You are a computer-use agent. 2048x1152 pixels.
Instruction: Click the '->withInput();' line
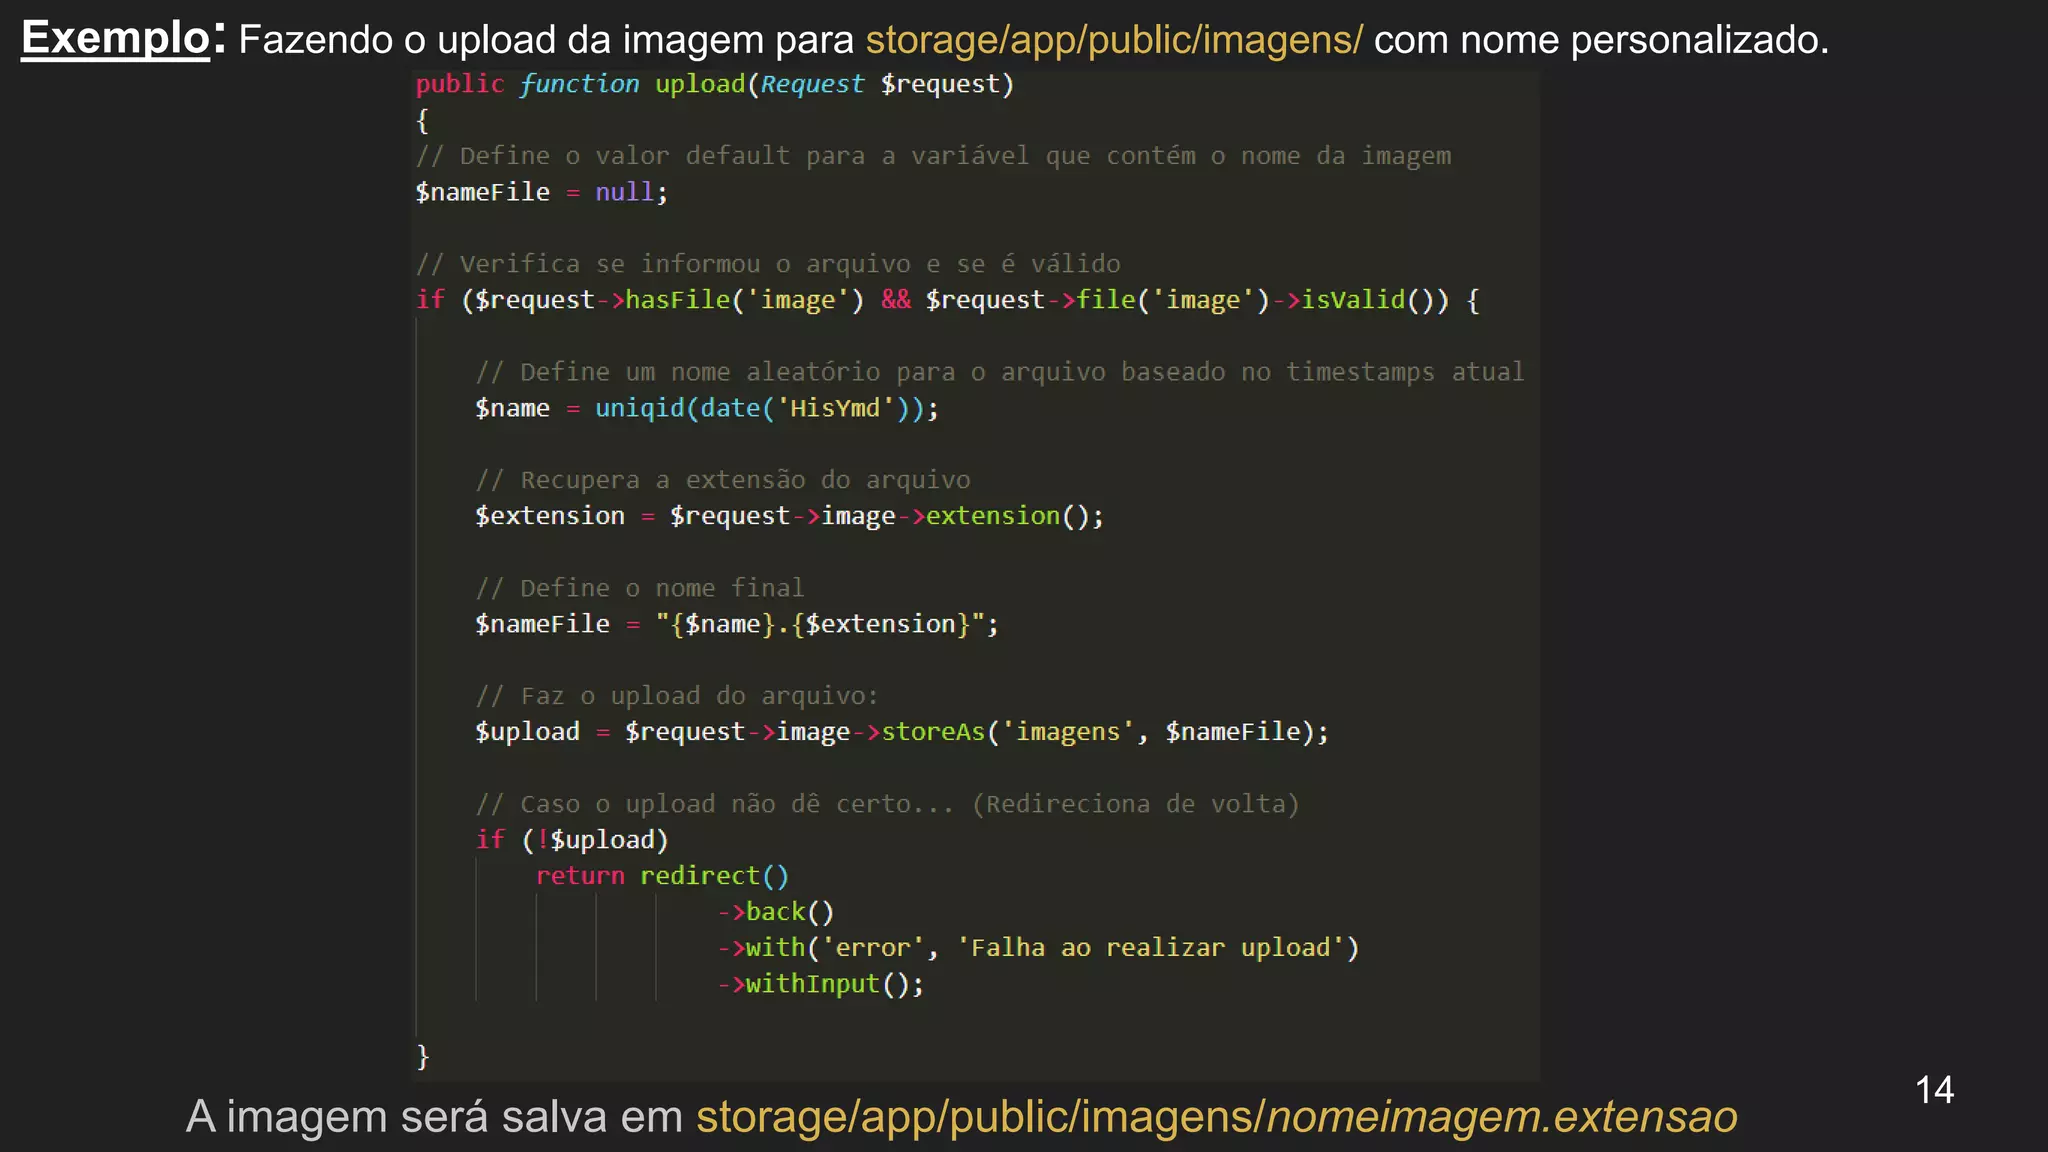[820, 984]
